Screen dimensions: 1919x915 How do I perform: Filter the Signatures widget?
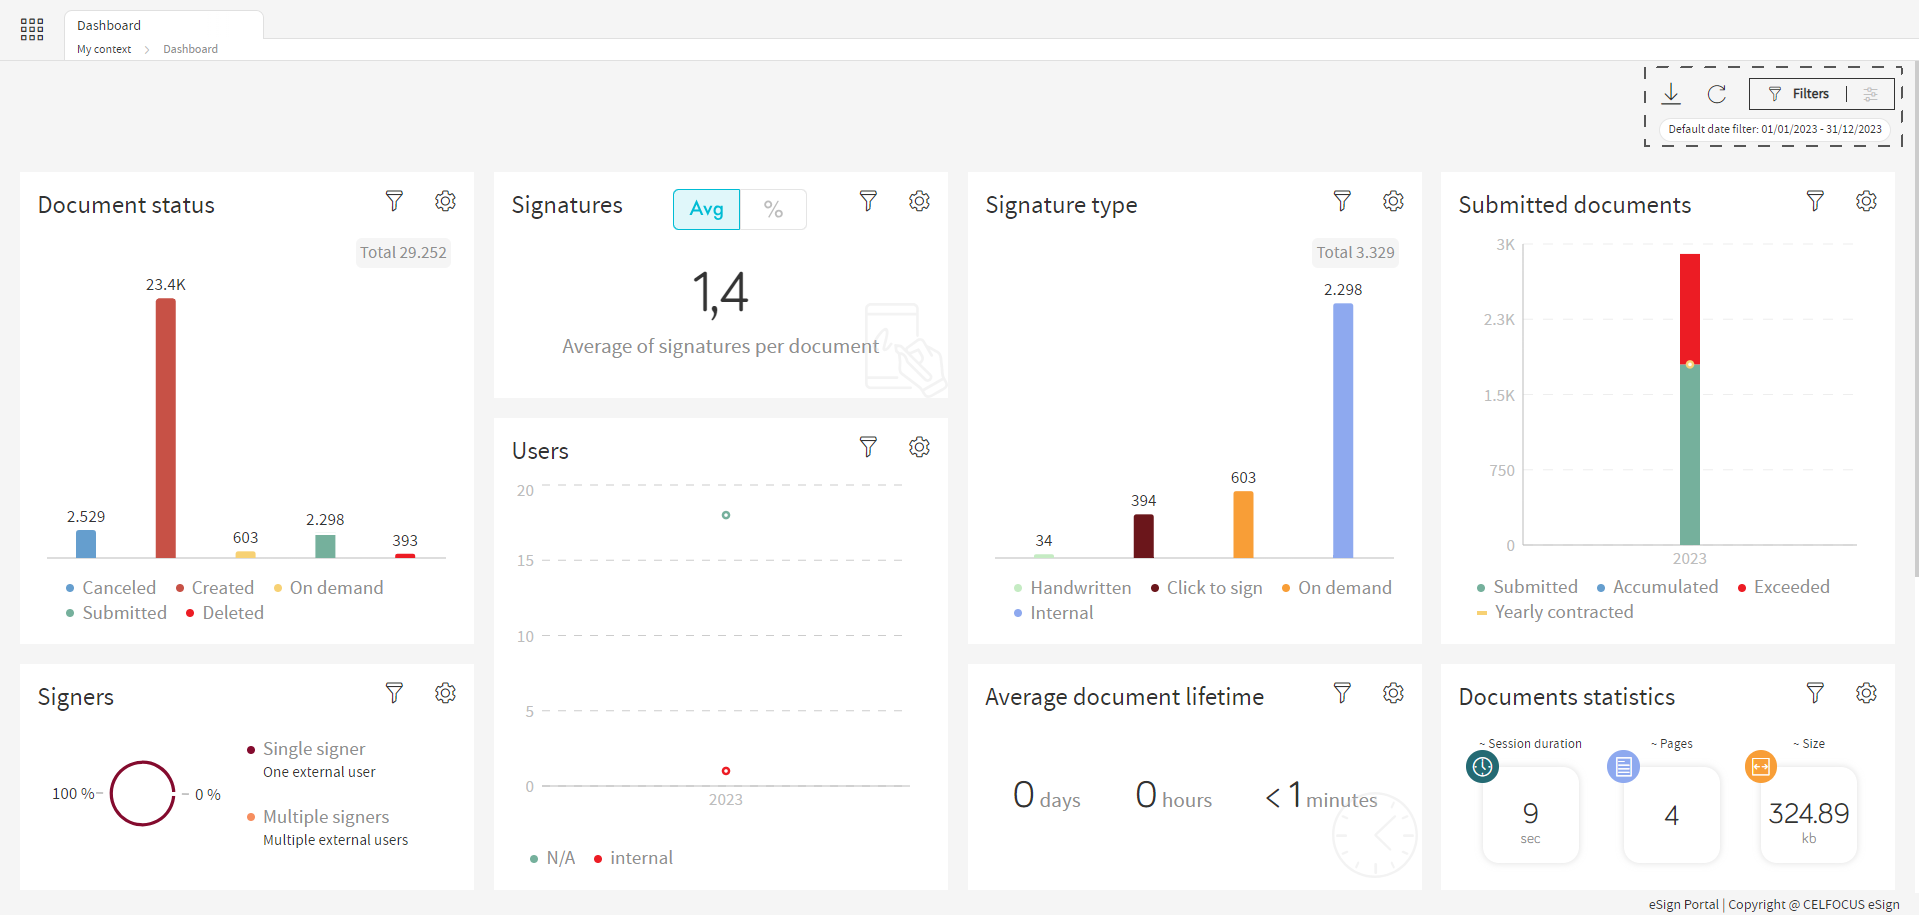click(868, 201)
